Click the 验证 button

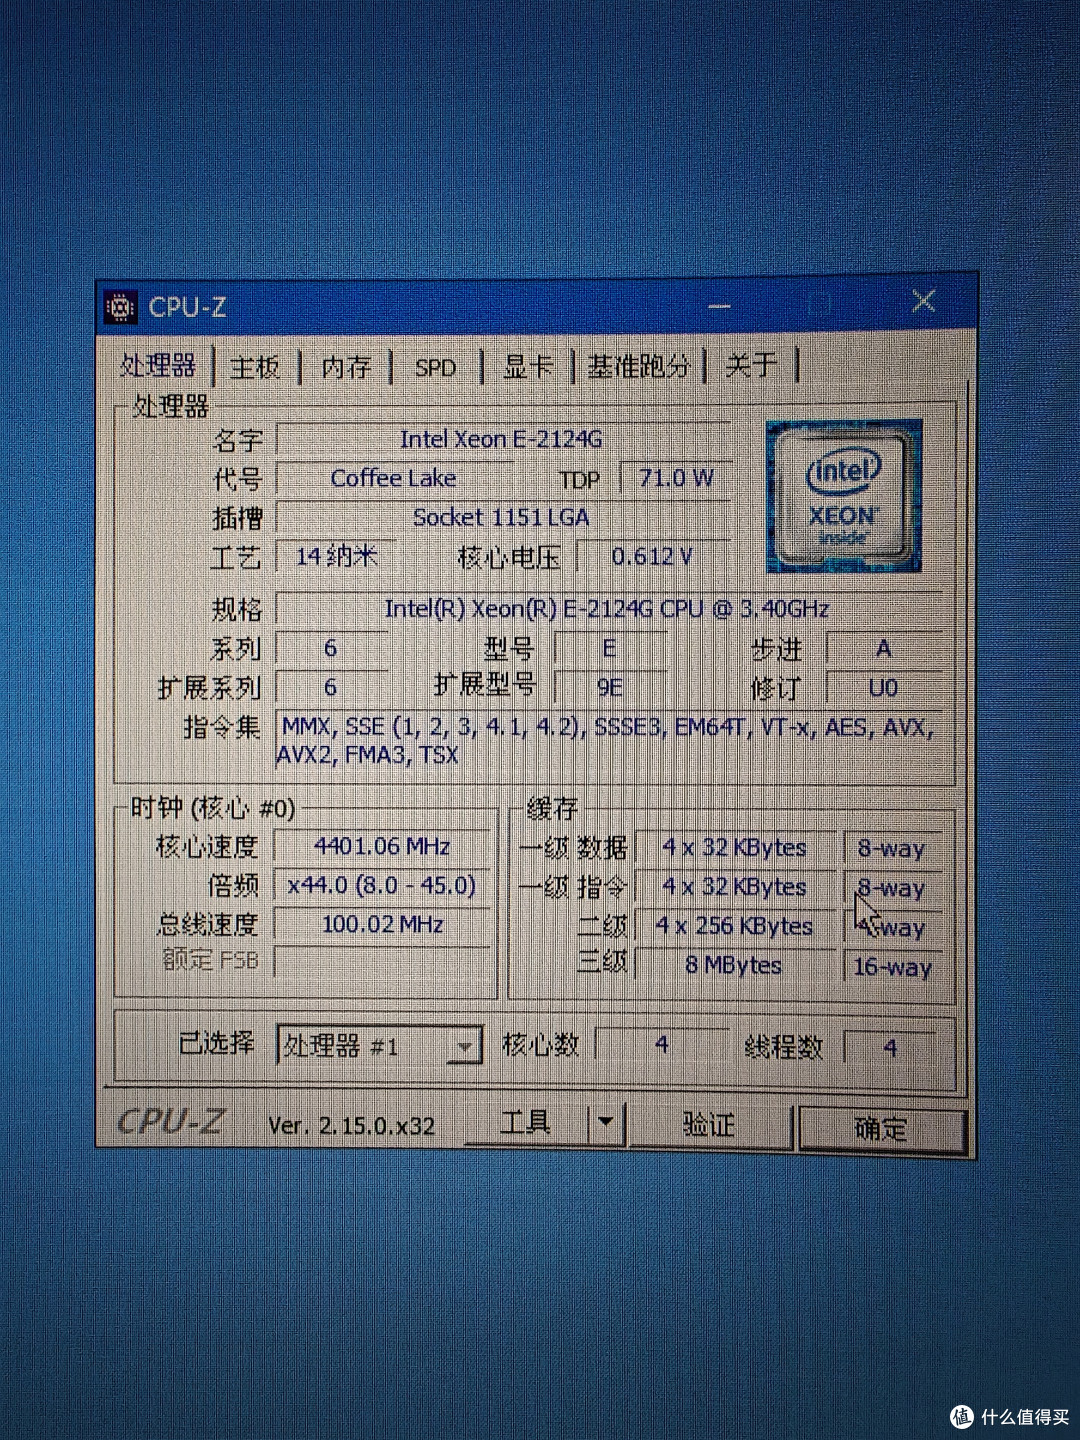[709, 1125]
